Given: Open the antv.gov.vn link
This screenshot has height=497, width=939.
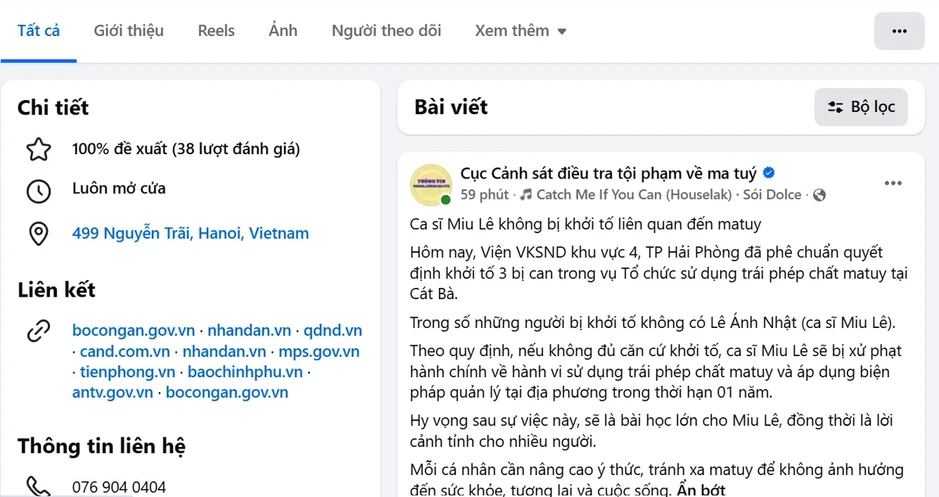Looking at the screenshot, I should click(113, 392).
